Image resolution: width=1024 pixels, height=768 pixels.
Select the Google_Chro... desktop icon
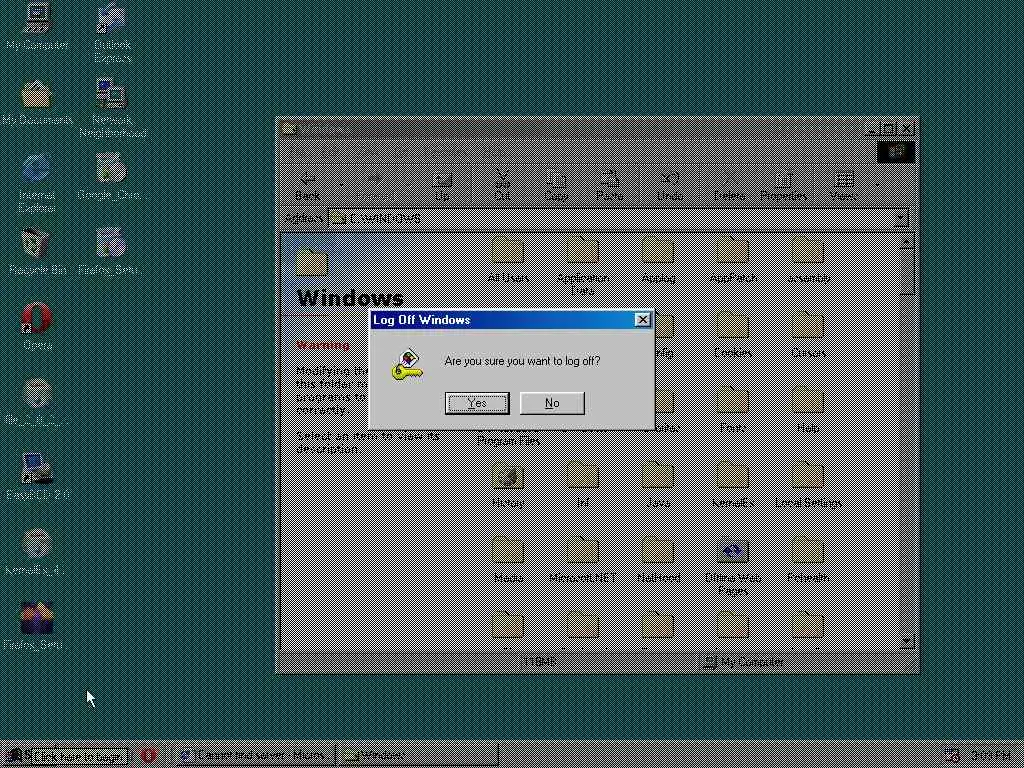pos(112,177)
